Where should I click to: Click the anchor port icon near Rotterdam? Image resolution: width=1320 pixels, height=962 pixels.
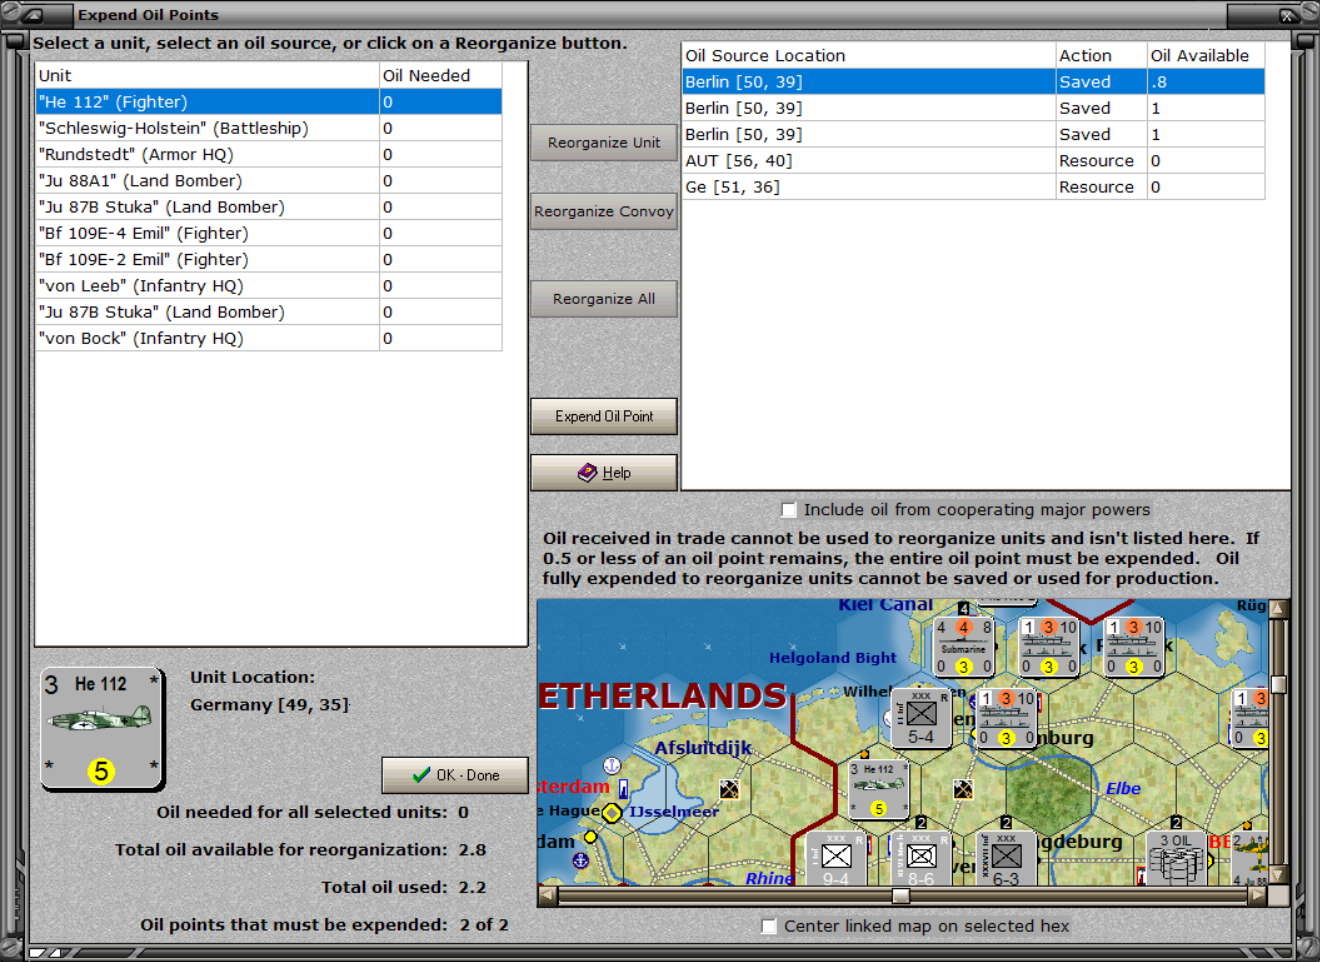click(x=580, y=859)
